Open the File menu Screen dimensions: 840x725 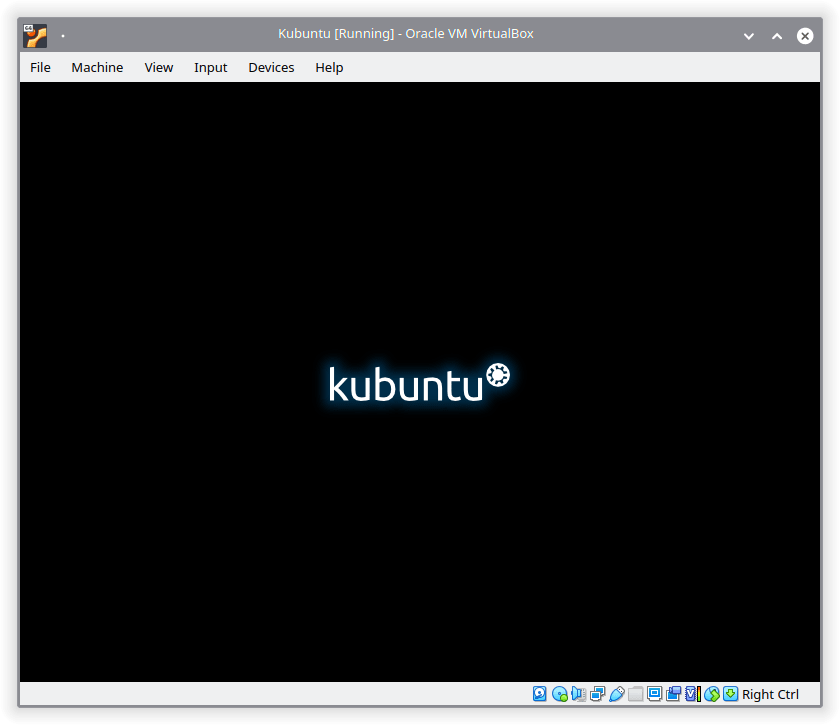pyautogui.click(x=40, y=68)
